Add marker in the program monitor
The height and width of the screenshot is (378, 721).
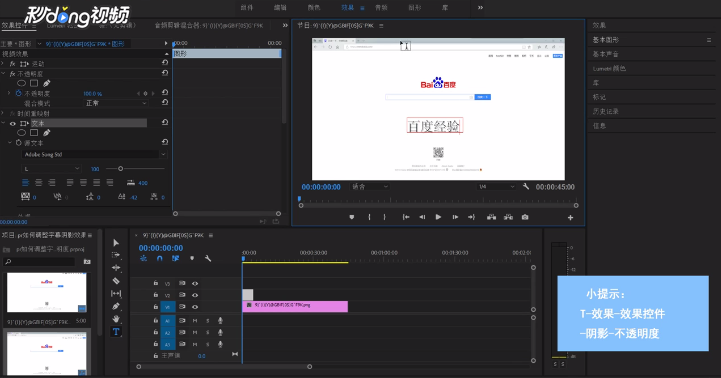click(x=352, y=217)
